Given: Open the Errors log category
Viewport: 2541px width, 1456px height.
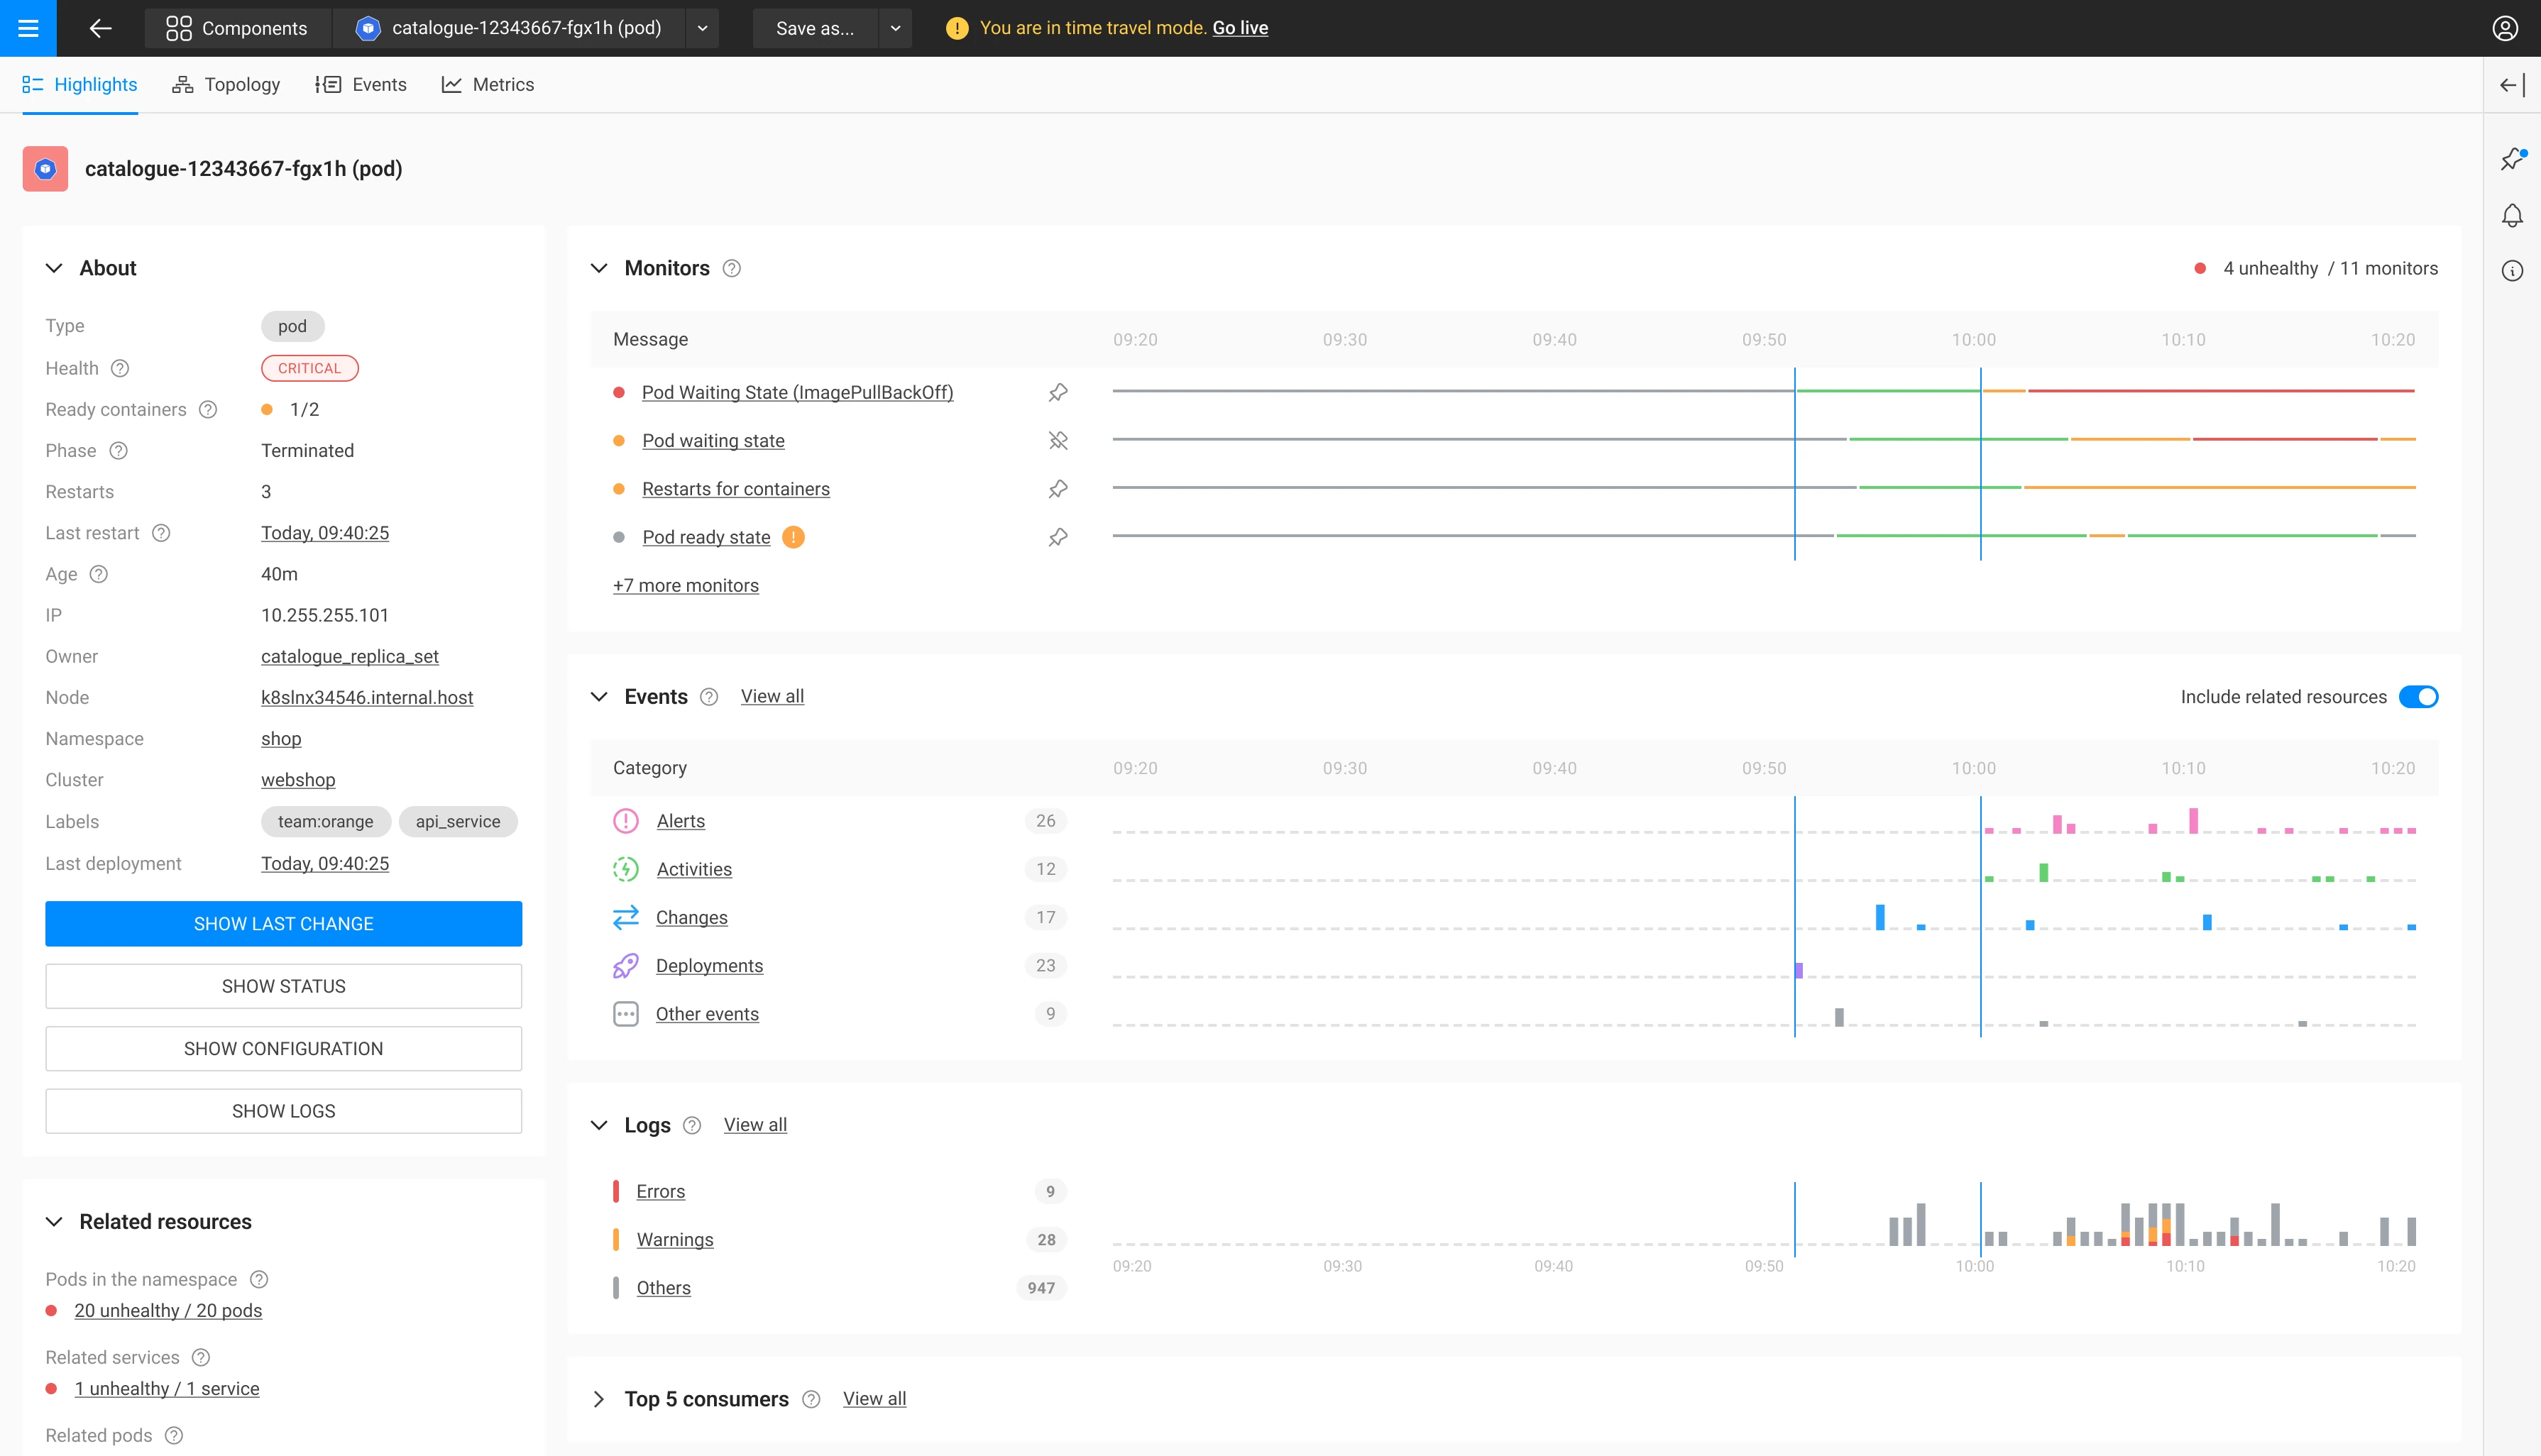Looking at the screenshot, I should click(x=661, y=1191).
